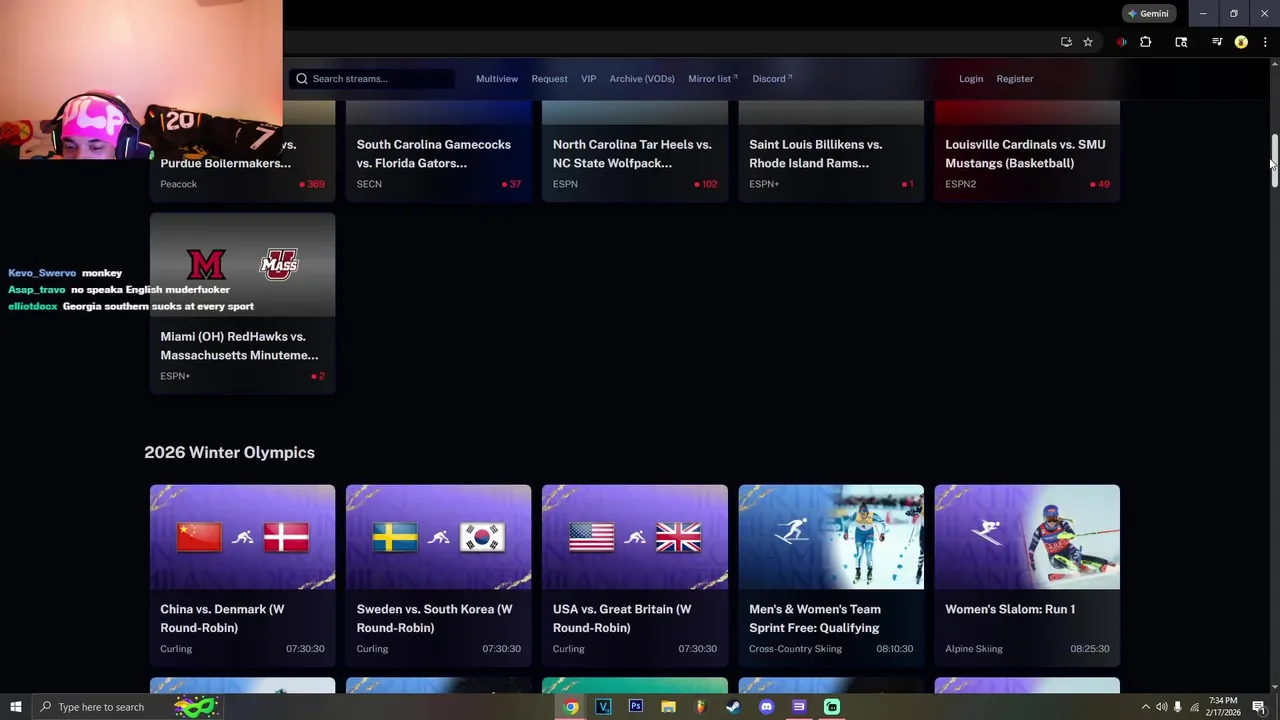Click the Gemini button in Chrome
1280x720 pixels.
[x=1148, y=14]
